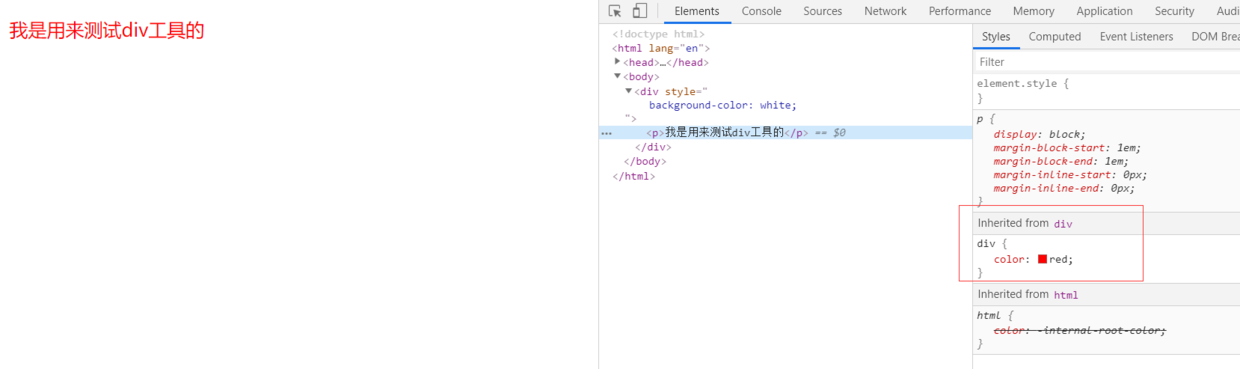The image size is (1240, 369).
Task: Click the p selector in styles pane
Action: tap(980, 119)
